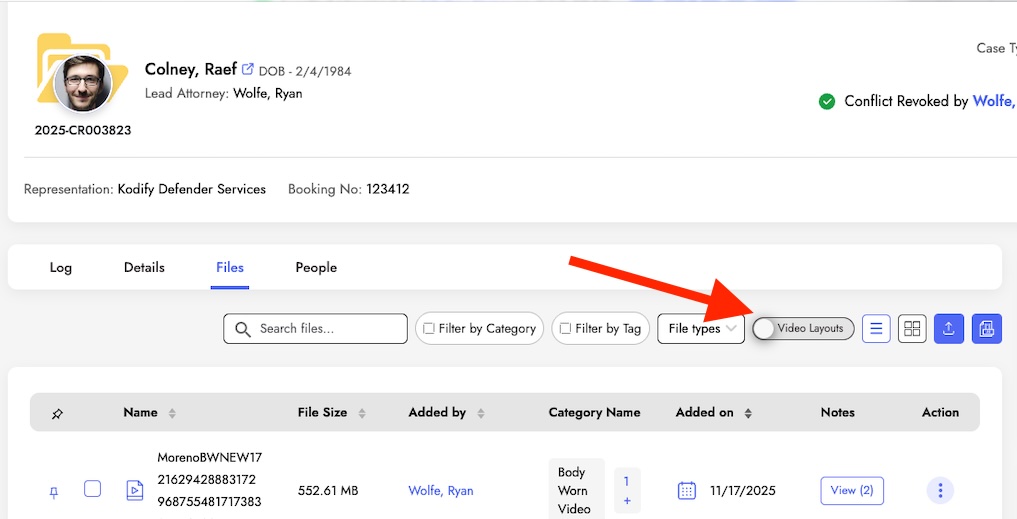This screenshot has width=1017, height=519.
Task: Click the video file icon for MorenoBWNEW17
Action: click(134, 490)
